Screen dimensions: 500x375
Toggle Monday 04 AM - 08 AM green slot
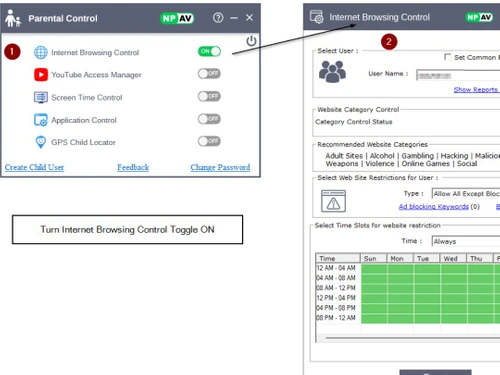tap(401, 279)
